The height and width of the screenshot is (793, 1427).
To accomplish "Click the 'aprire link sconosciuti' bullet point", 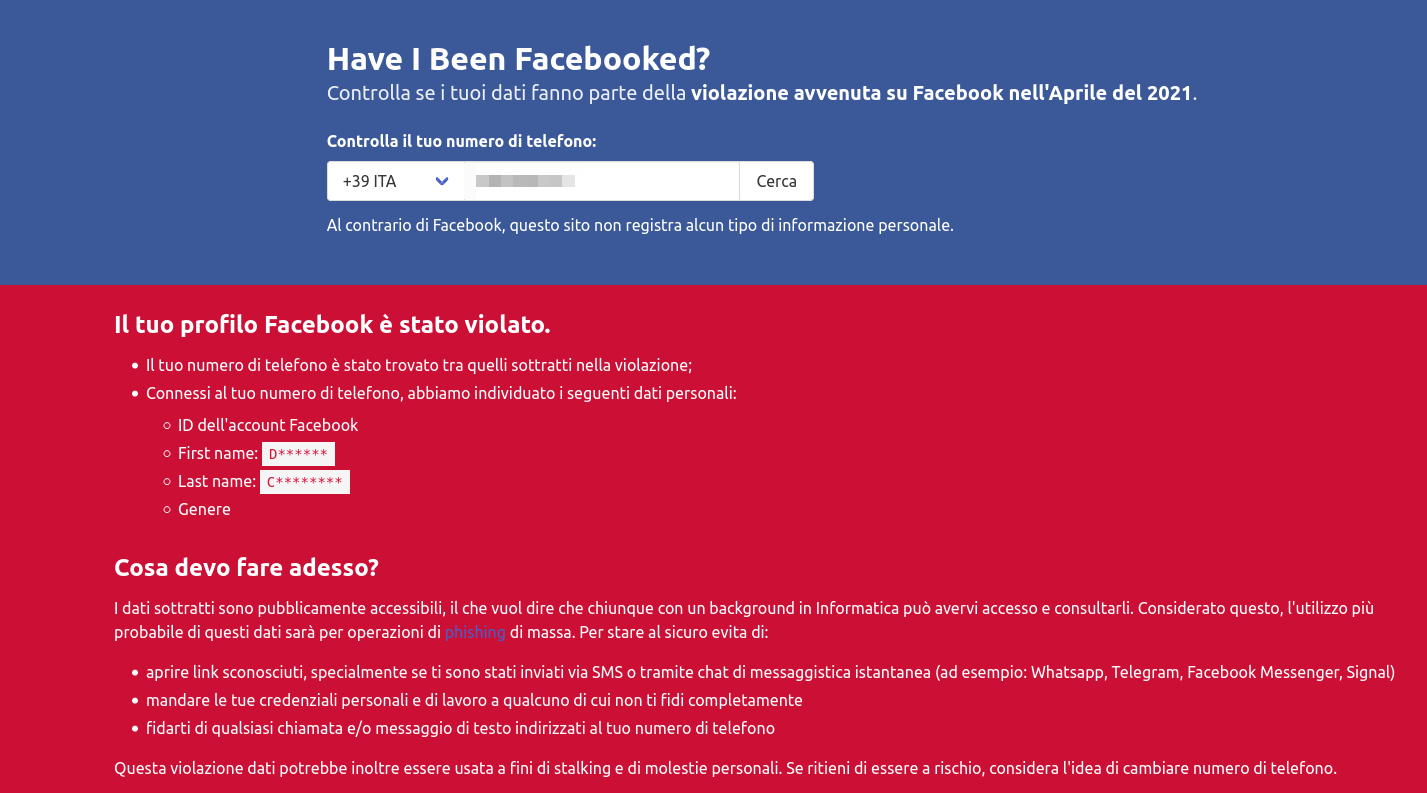I will pyautogui.click(x=770, y=672).
